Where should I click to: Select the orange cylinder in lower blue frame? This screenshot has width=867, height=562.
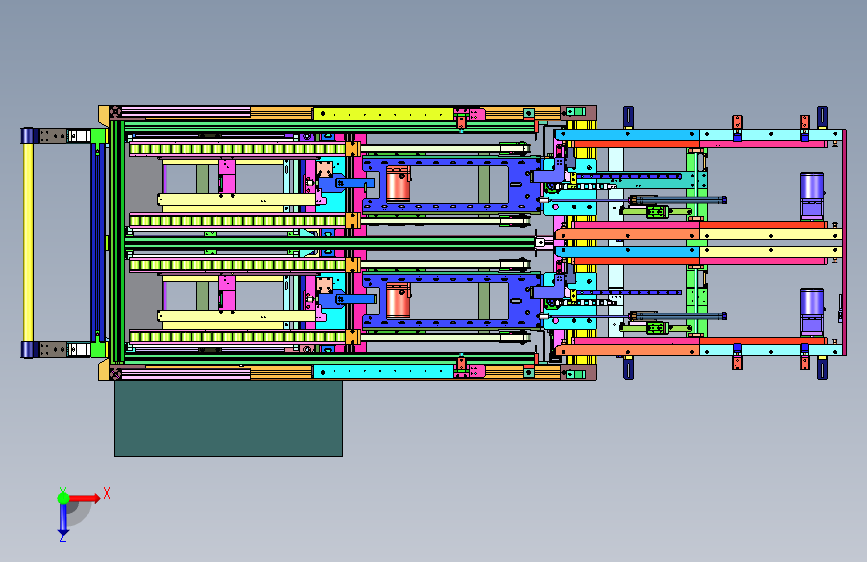click(398, 301)
